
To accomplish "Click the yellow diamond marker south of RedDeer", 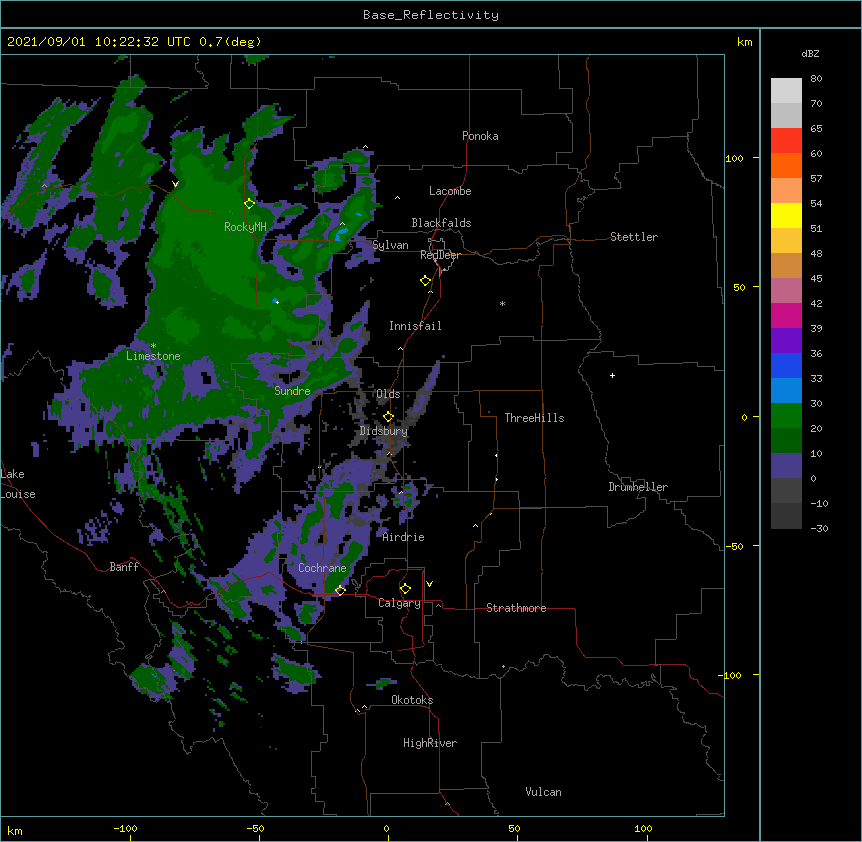I will pos(426,280).
